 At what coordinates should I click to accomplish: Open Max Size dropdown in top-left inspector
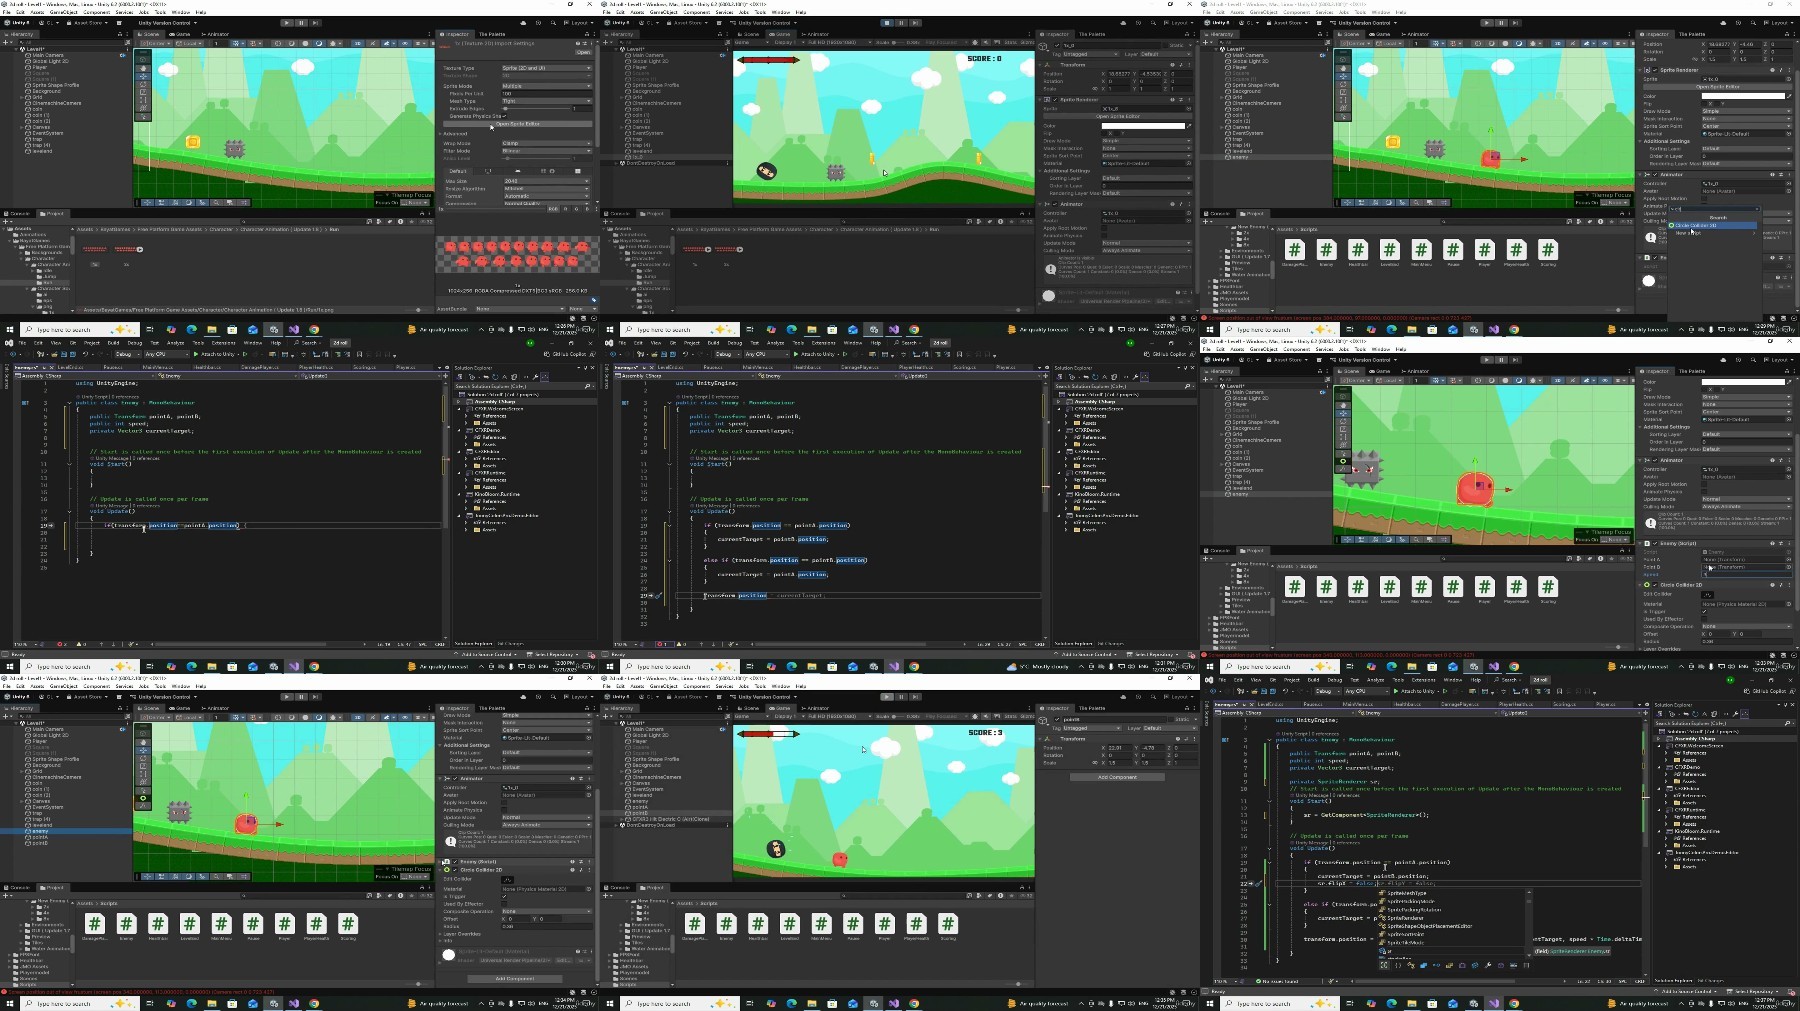point(546,181)
